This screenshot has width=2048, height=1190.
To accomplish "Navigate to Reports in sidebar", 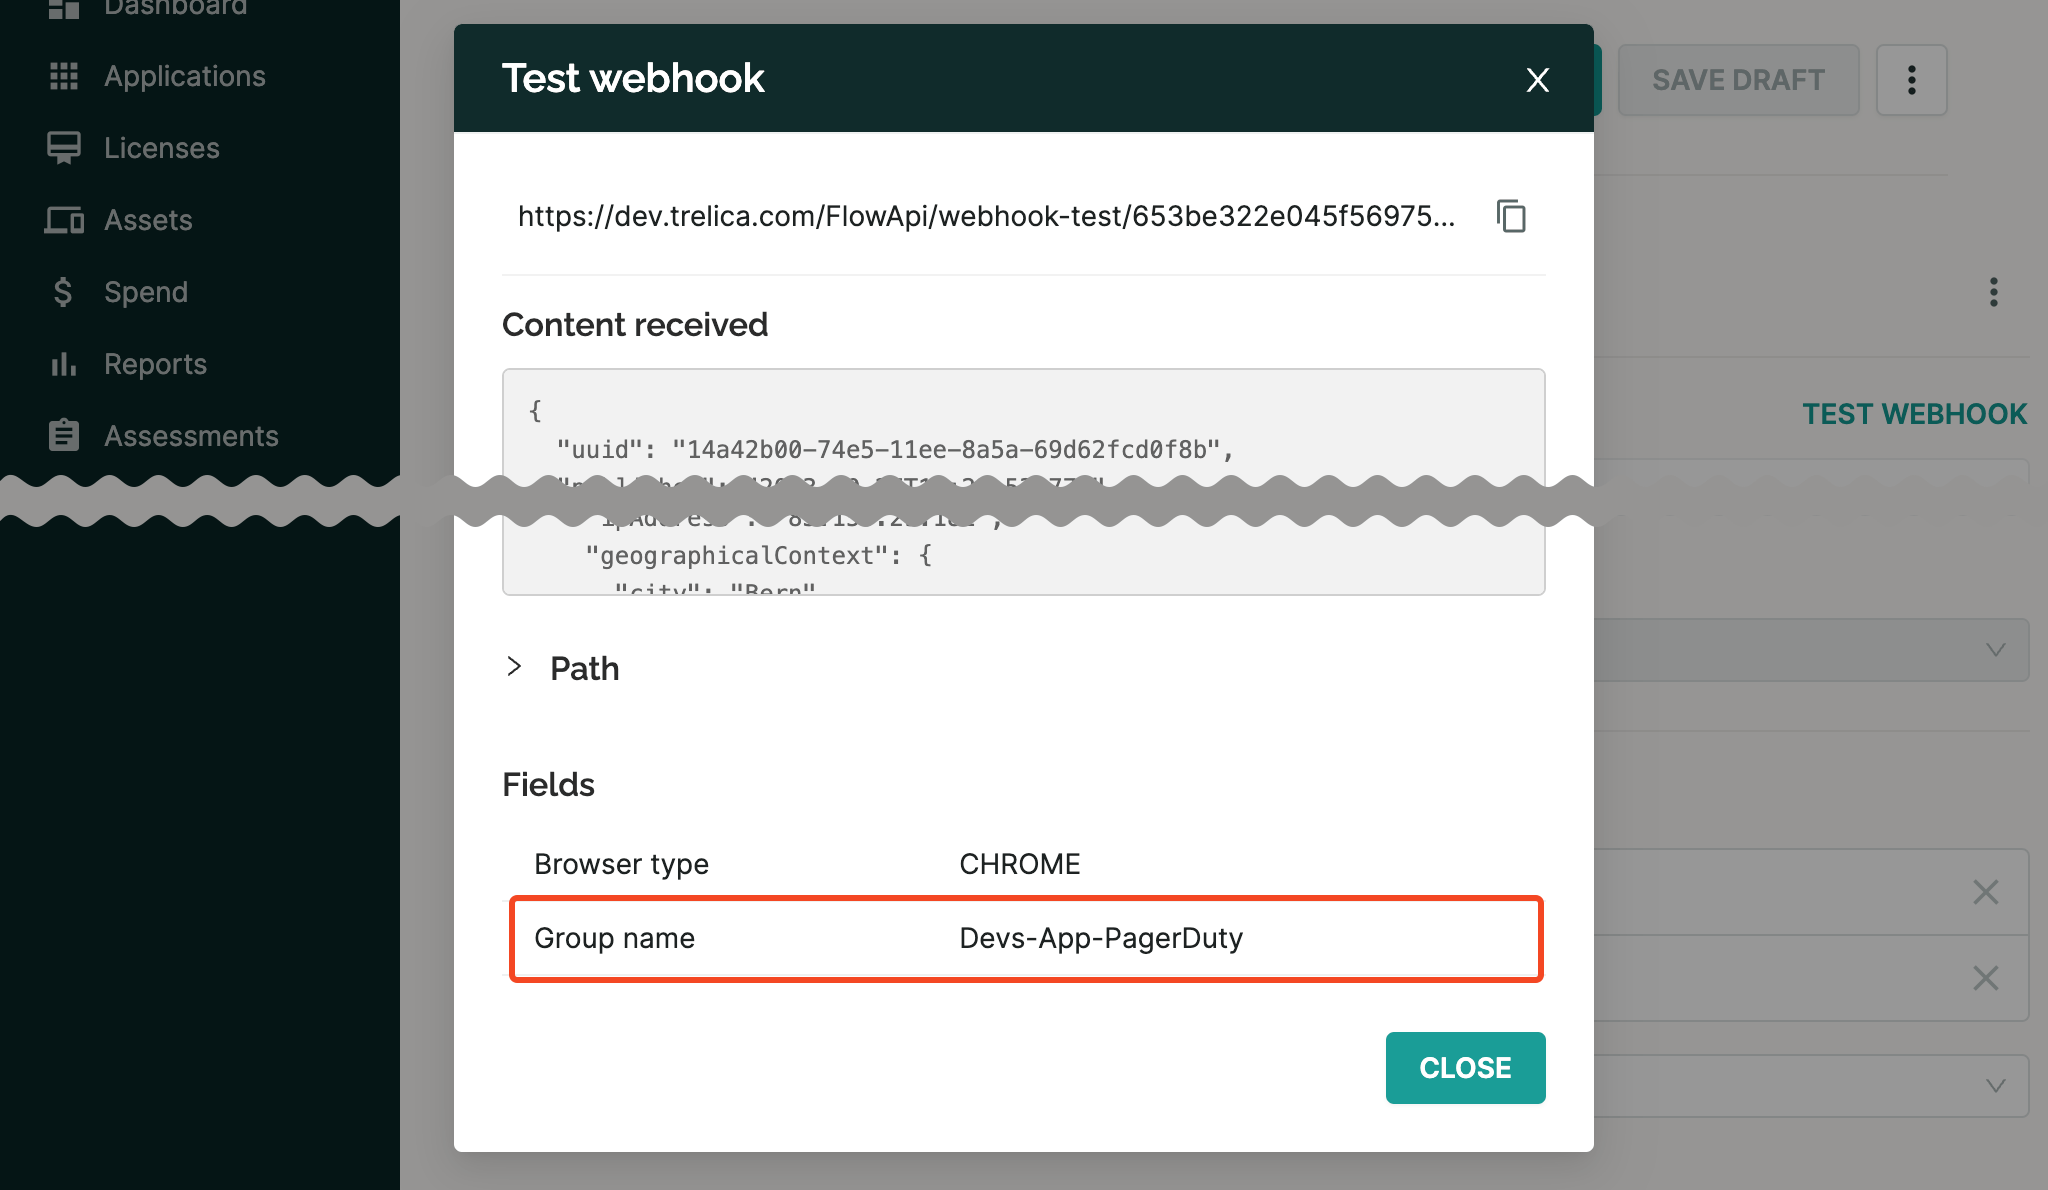I will pyautogui.click(x=155, y=364).
